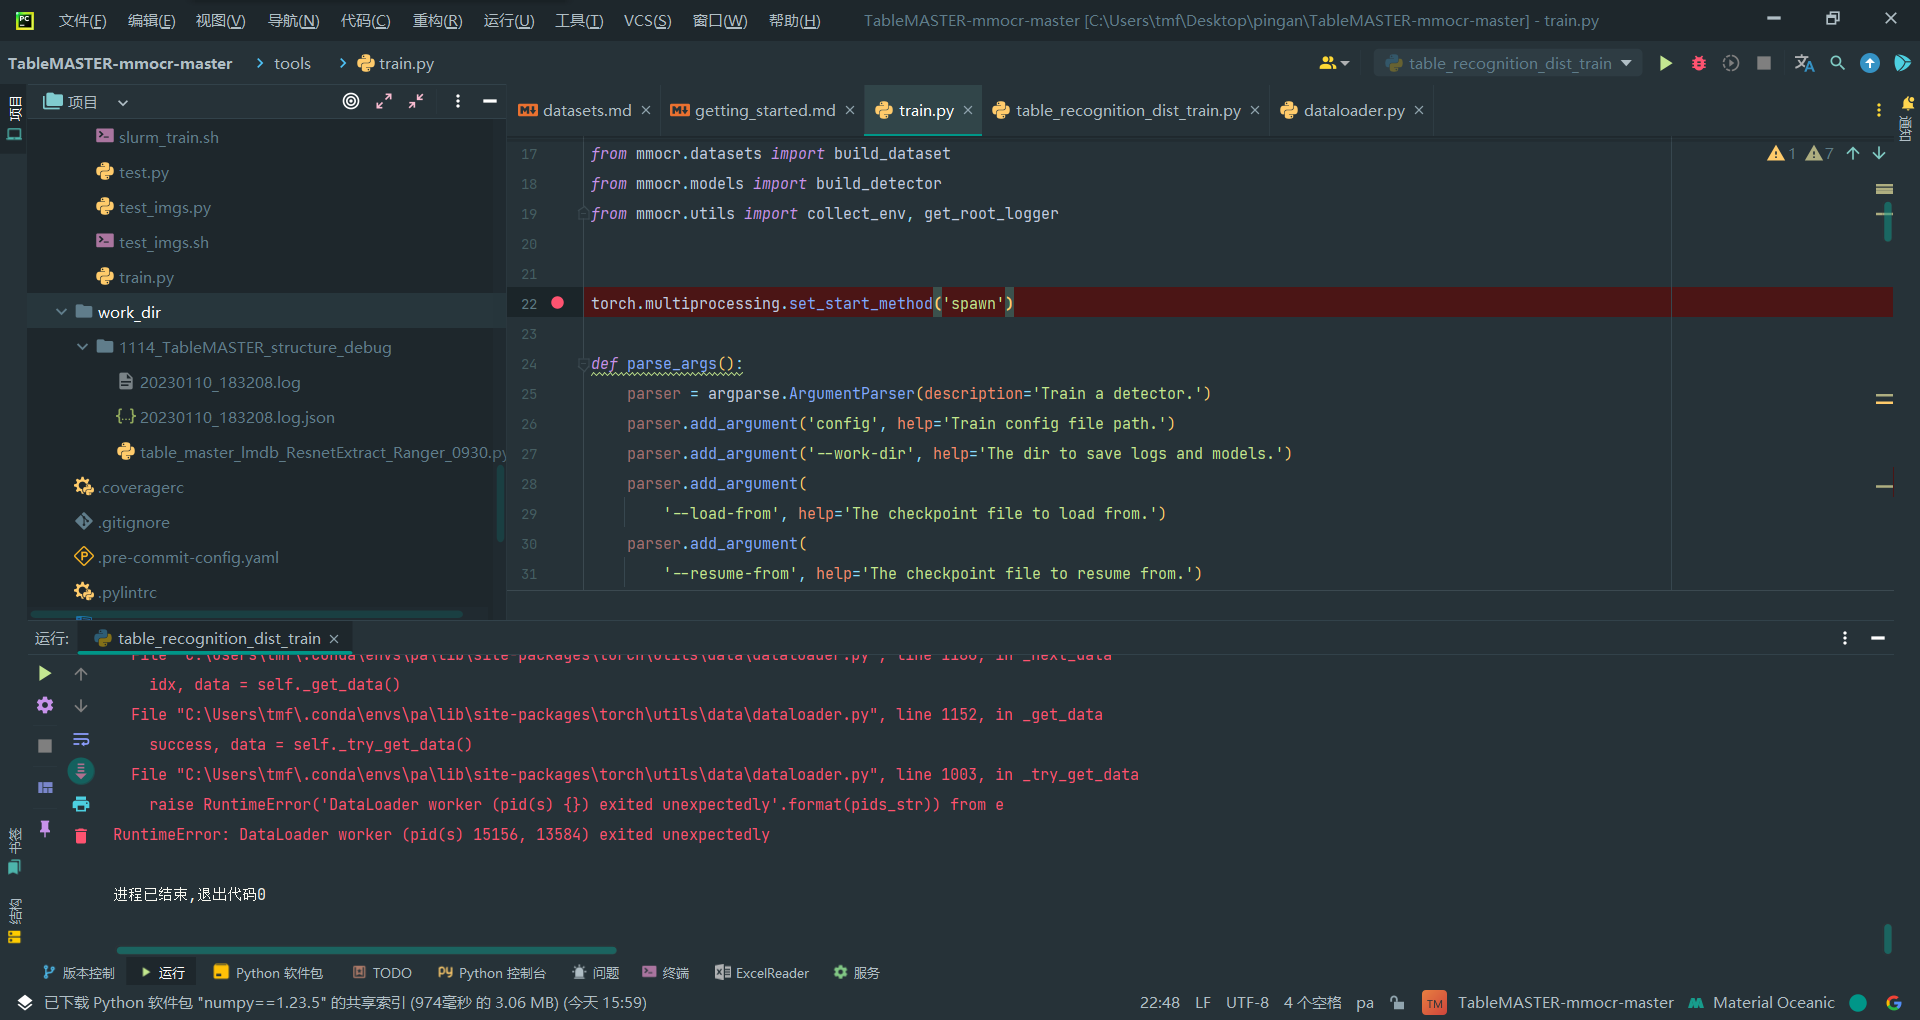Open the 重构 menu
The height and width of the screenshot is (1020, 1920).
tap(437, 20)
